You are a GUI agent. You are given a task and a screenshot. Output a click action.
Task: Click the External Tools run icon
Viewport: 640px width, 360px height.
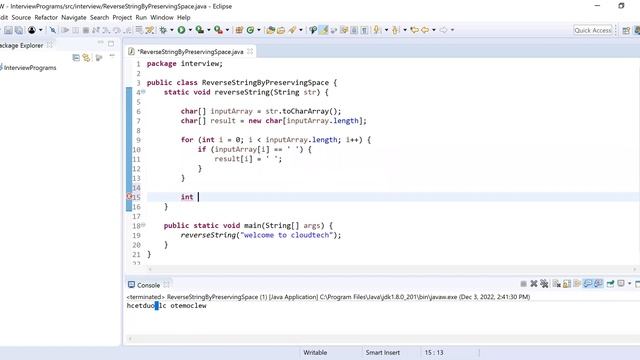pos(218,30)
